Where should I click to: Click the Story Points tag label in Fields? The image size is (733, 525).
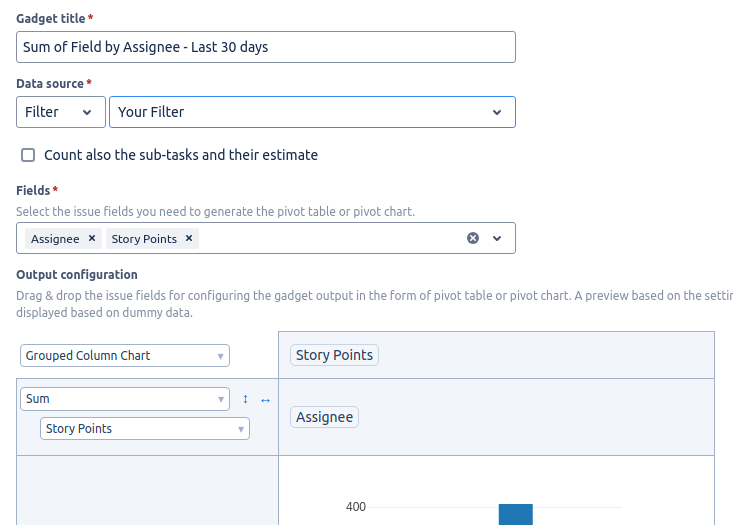144,239
